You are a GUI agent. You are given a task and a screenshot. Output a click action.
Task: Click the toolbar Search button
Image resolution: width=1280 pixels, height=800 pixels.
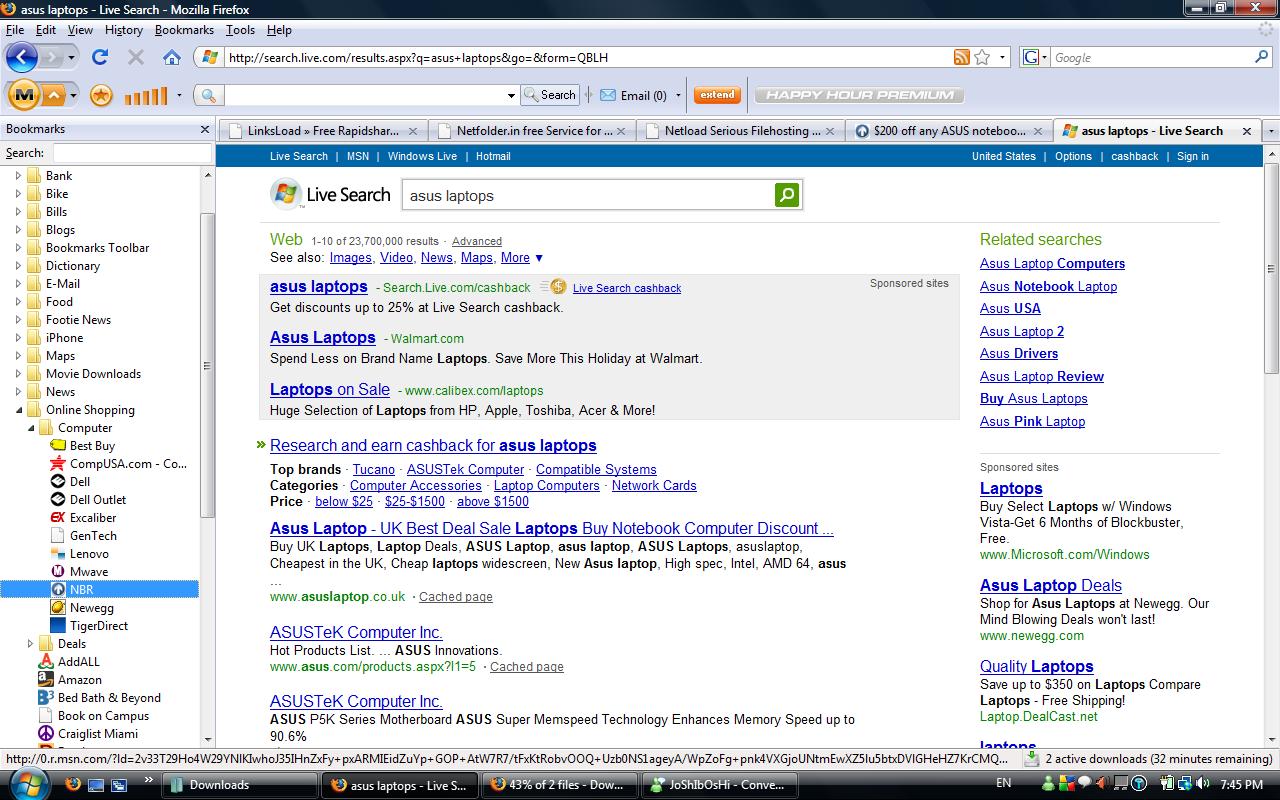[550, 95]
